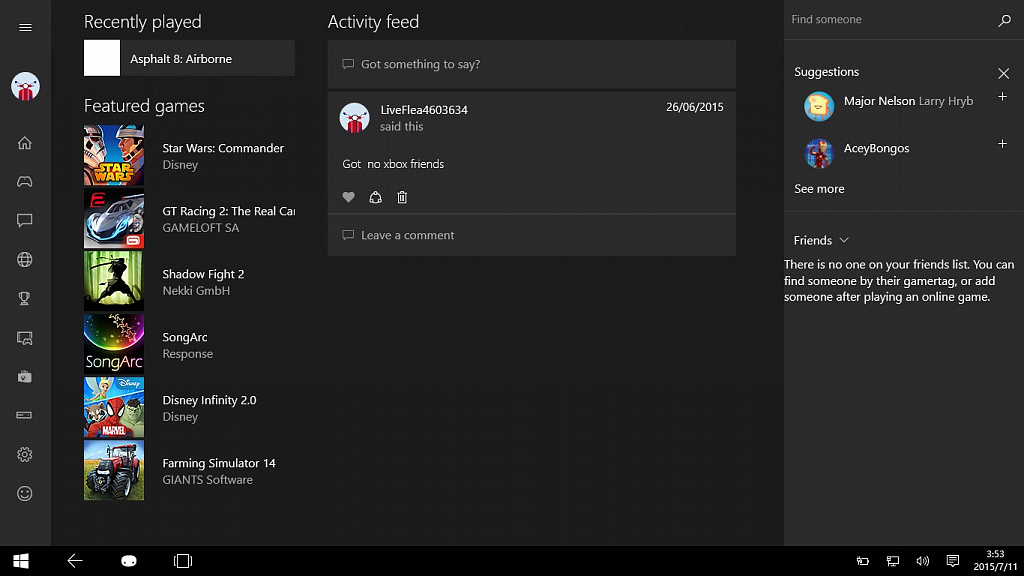Click the network tray icon
The image size is (1024, 576).
point(893,561)
